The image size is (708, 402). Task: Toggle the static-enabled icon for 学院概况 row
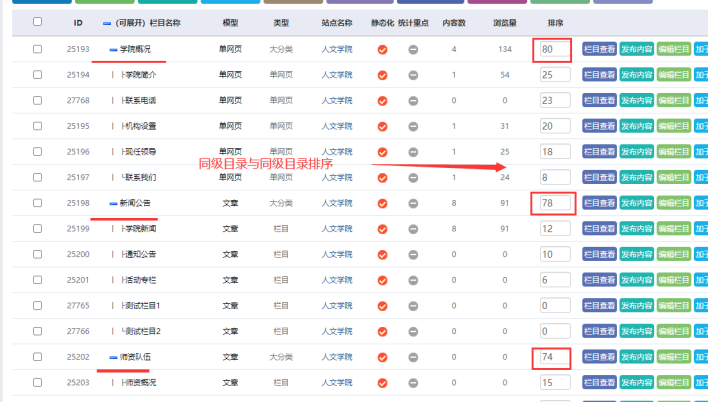coord(382,49)
